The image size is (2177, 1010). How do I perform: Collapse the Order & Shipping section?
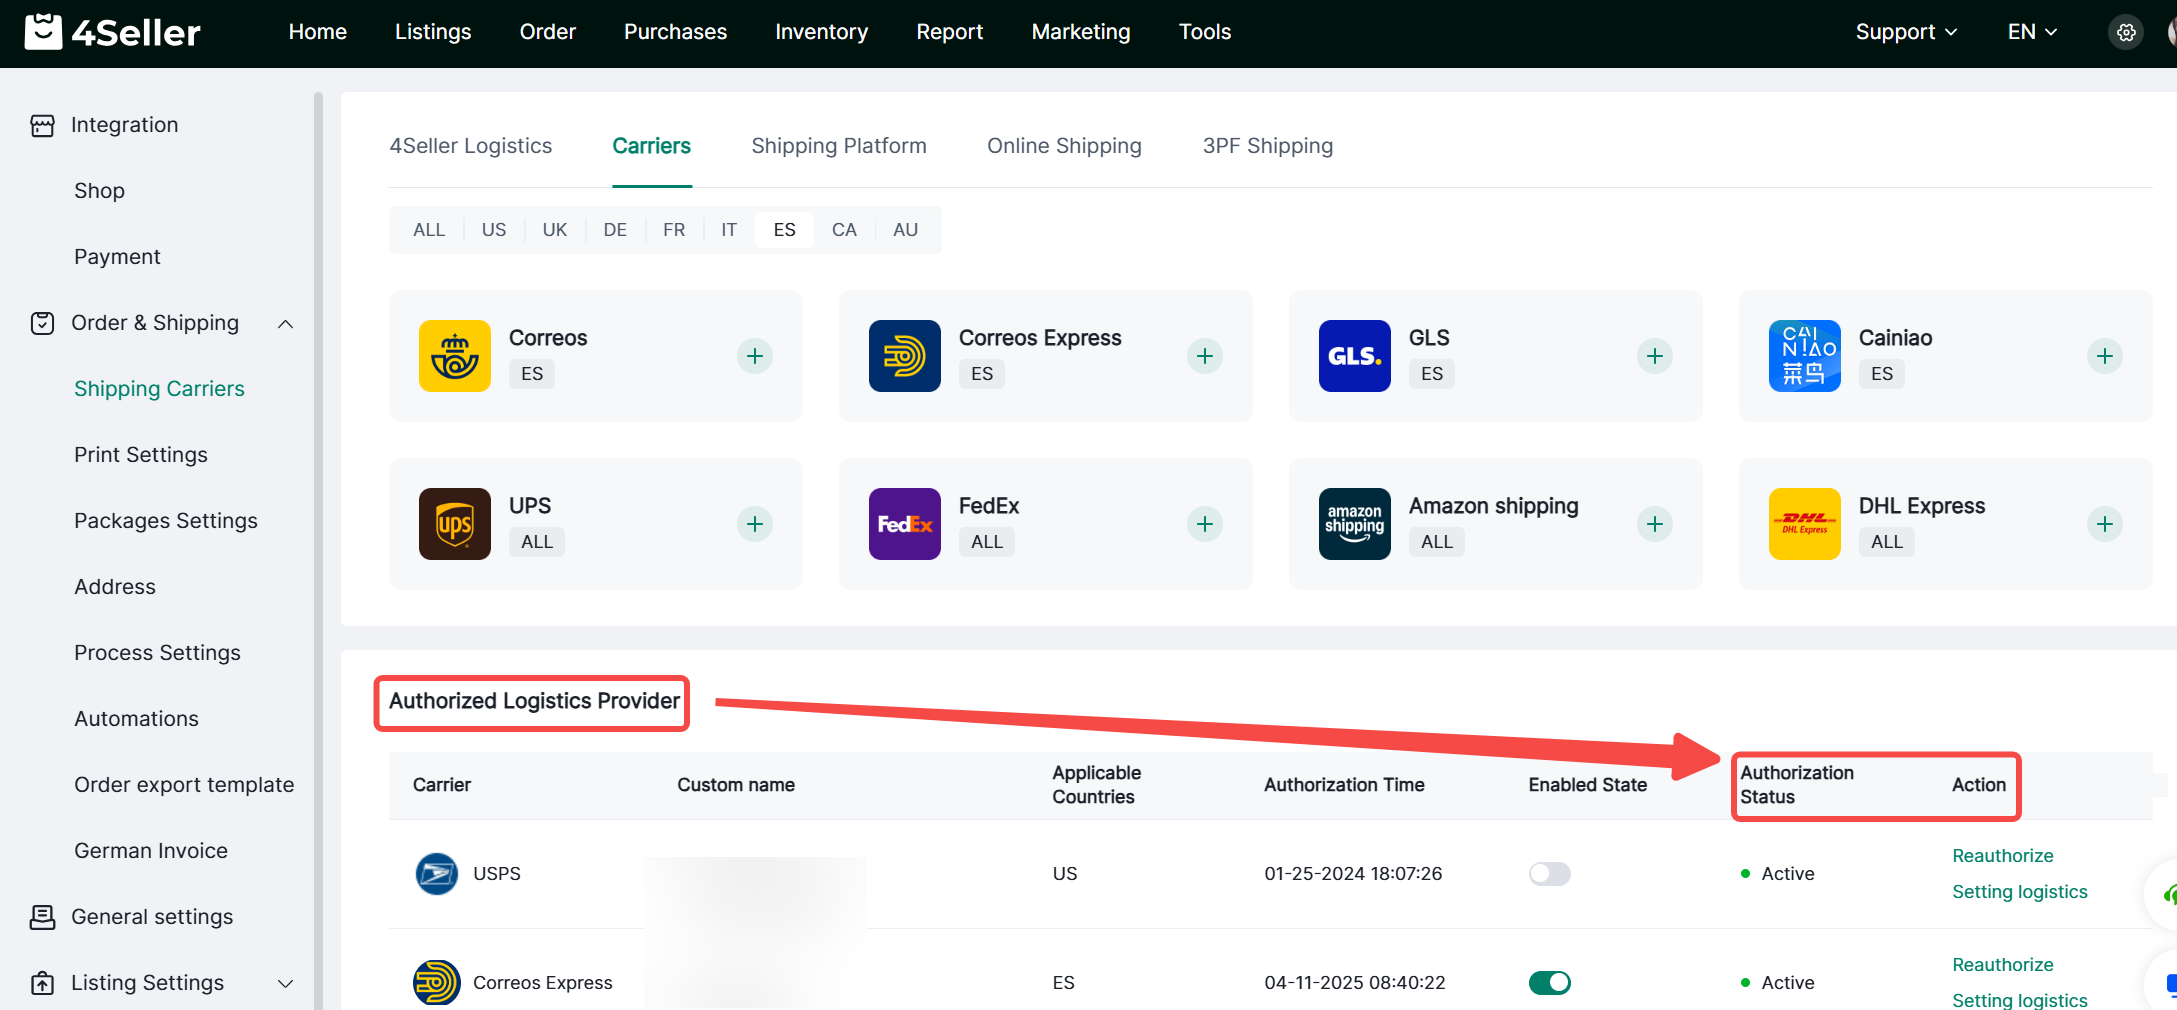tap(285, 323)
